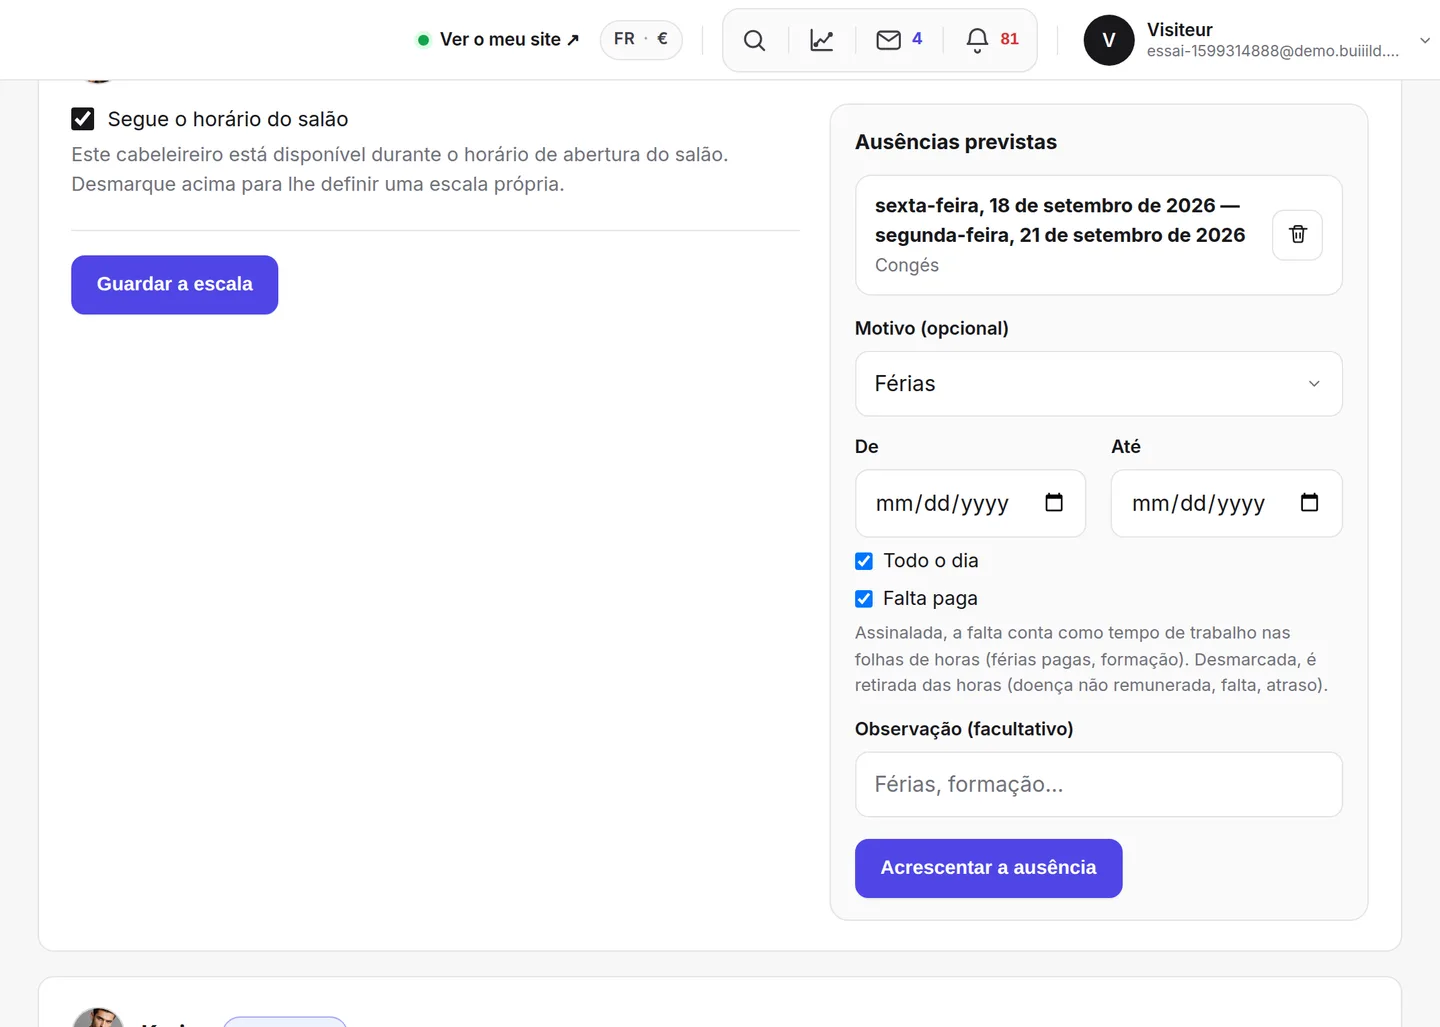
Task: Delete the 18 de setembro absence
Action: 1297,235
